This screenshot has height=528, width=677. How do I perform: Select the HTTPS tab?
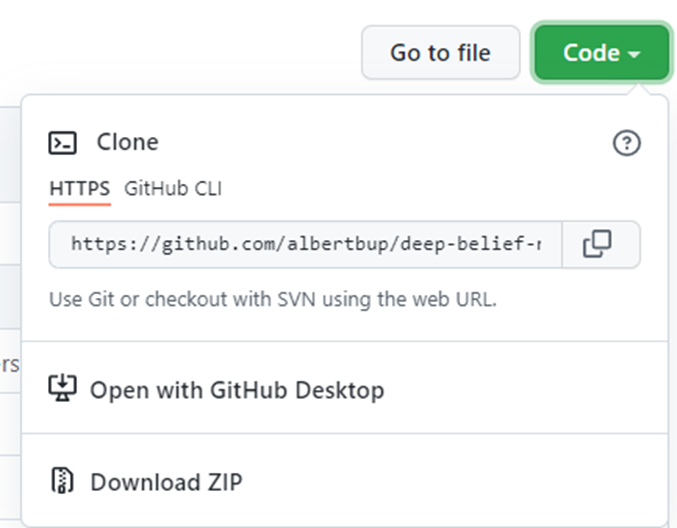[x=80, y=188]
